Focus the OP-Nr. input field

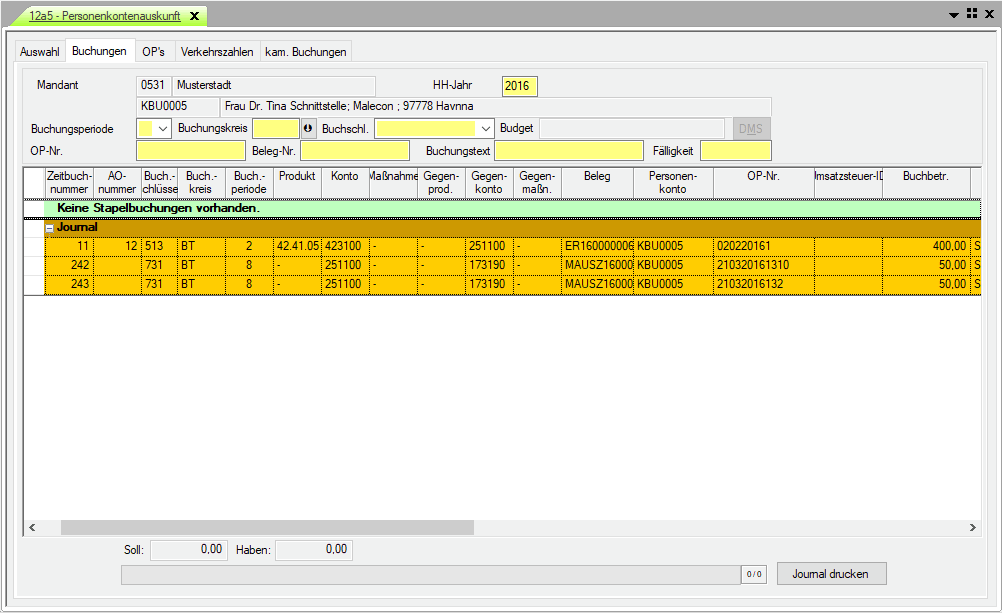[190, 151]
